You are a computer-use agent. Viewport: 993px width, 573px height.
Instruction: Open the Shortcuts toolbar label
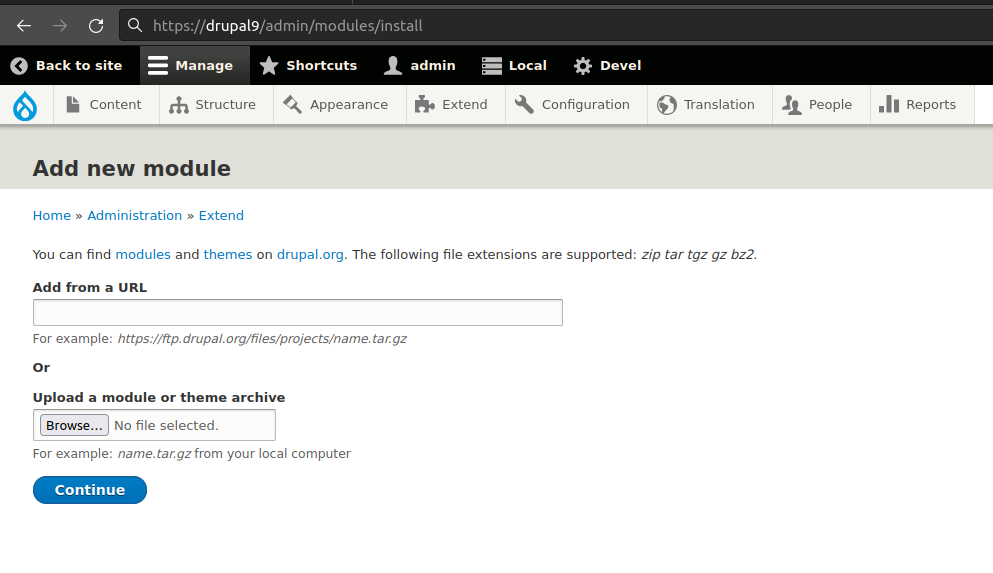(x=322, y=66)
